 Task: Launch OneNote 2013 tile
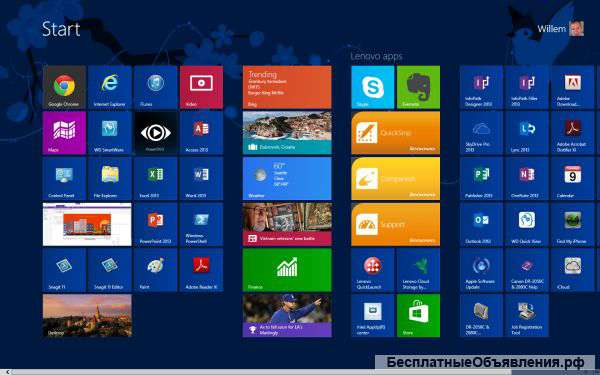point(527,179)
